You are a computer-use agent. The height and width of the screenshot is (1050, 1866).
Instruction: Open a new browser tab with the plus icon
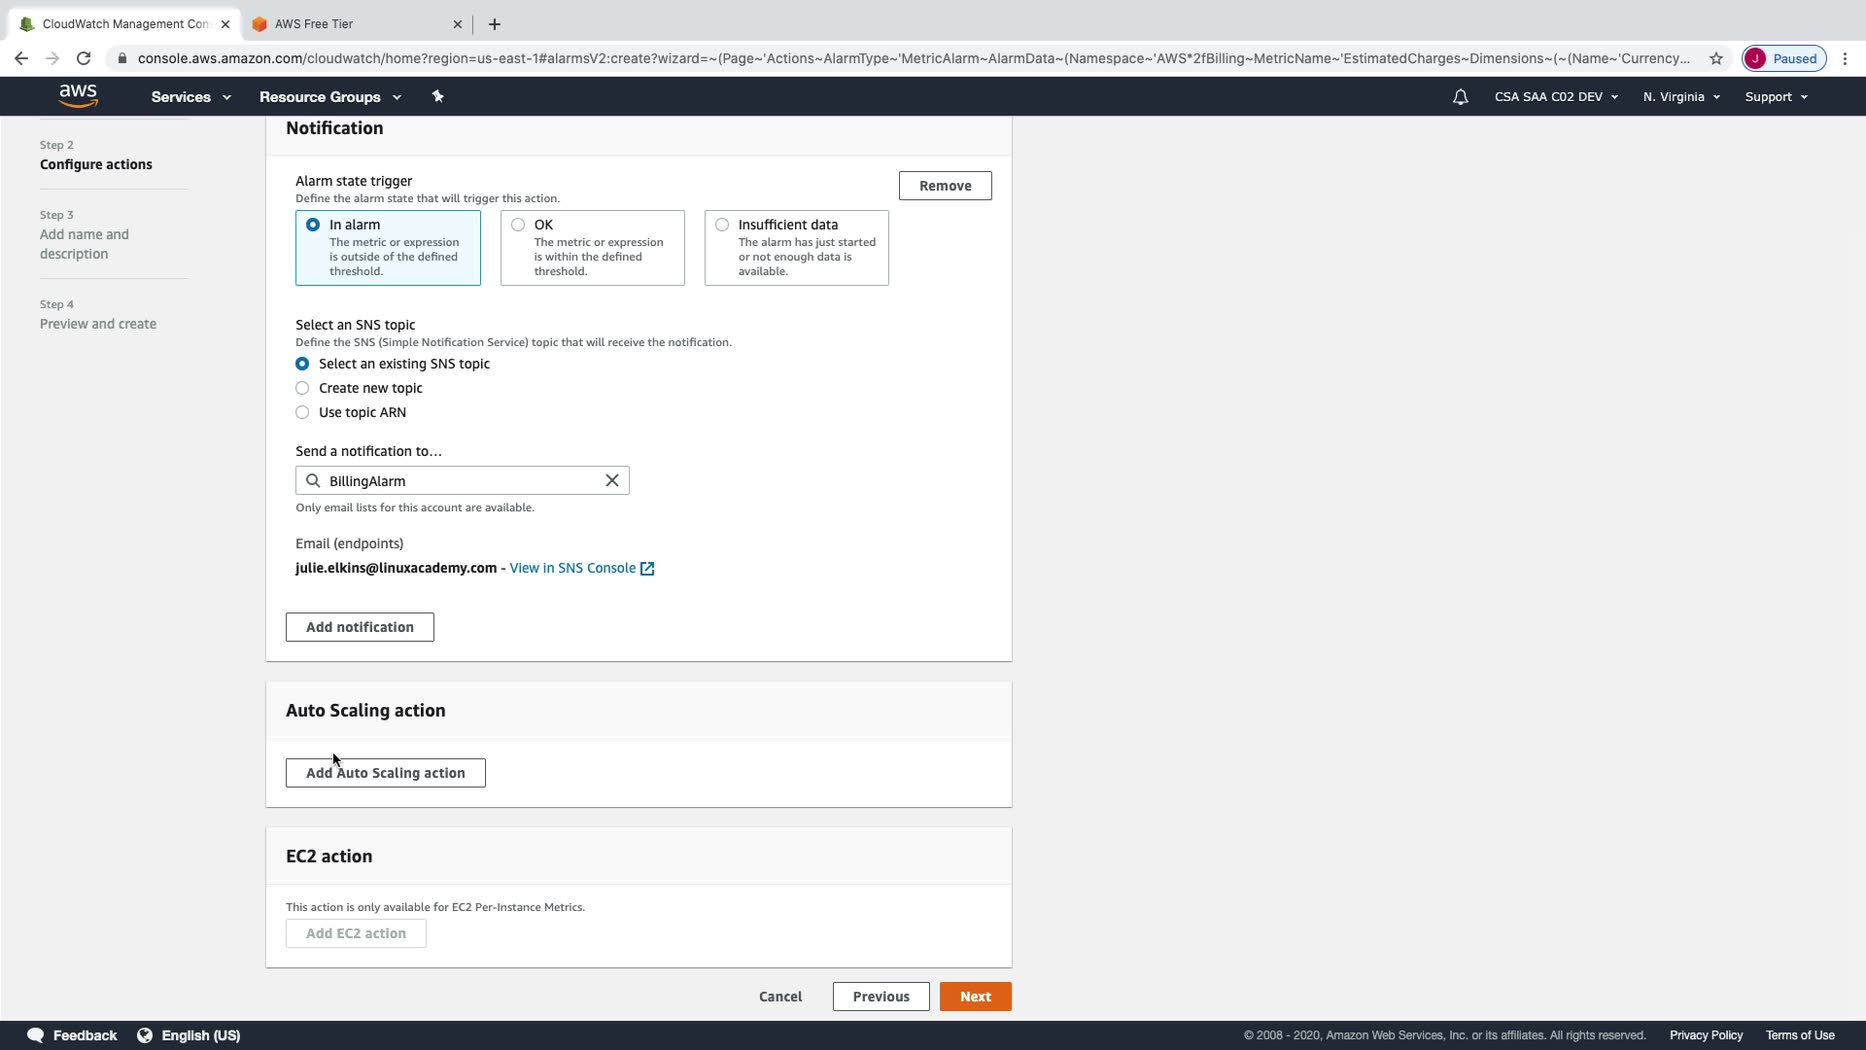pos(494,24)
